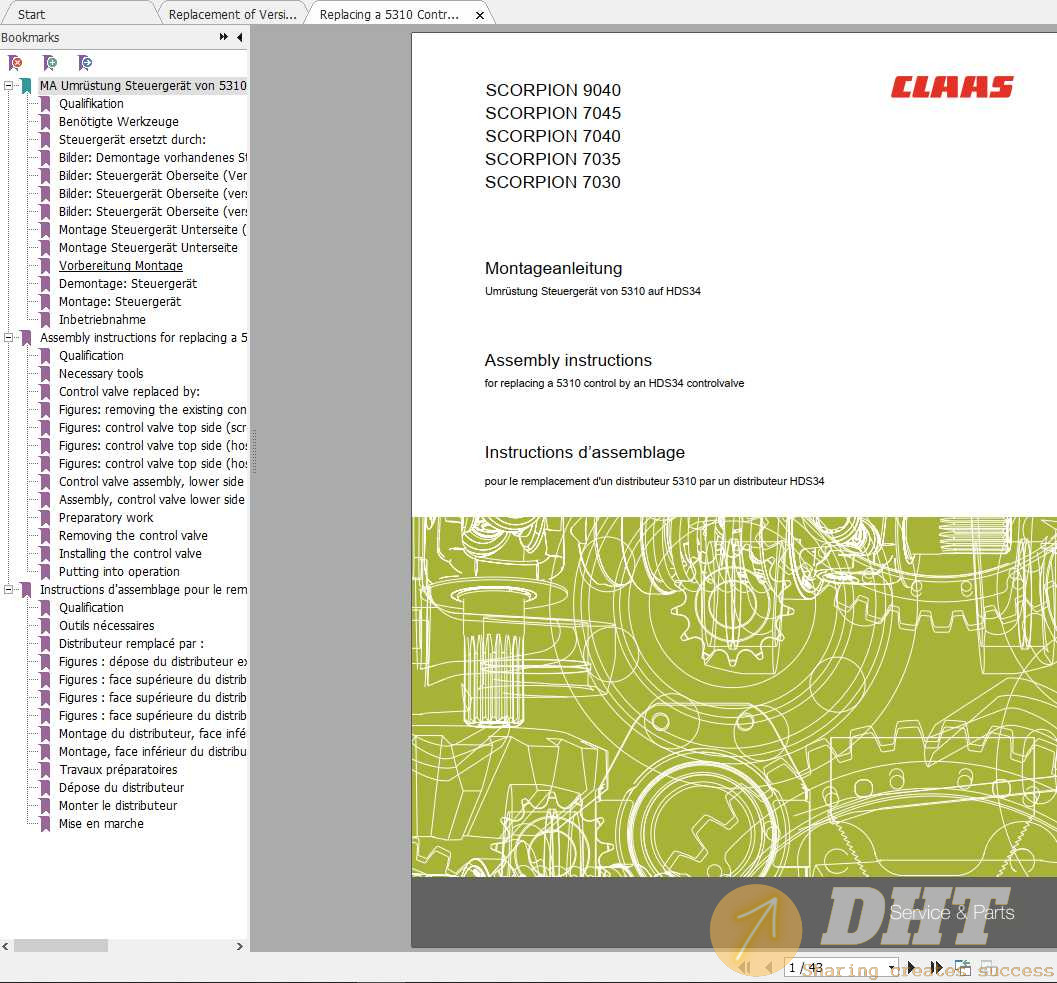Collapse the Bookmarks panel with the left arrow

pos(240,37)
